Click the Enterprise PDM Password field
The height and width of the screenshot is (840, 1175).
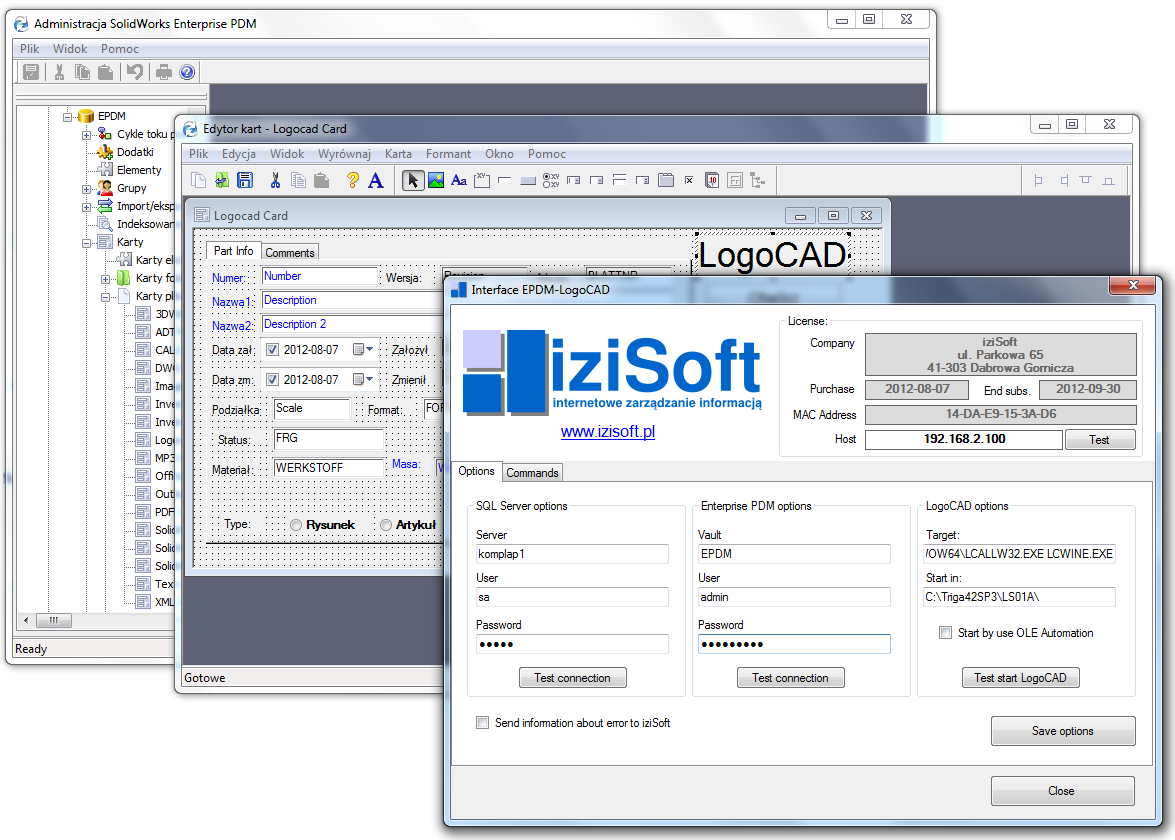(794, 644)
